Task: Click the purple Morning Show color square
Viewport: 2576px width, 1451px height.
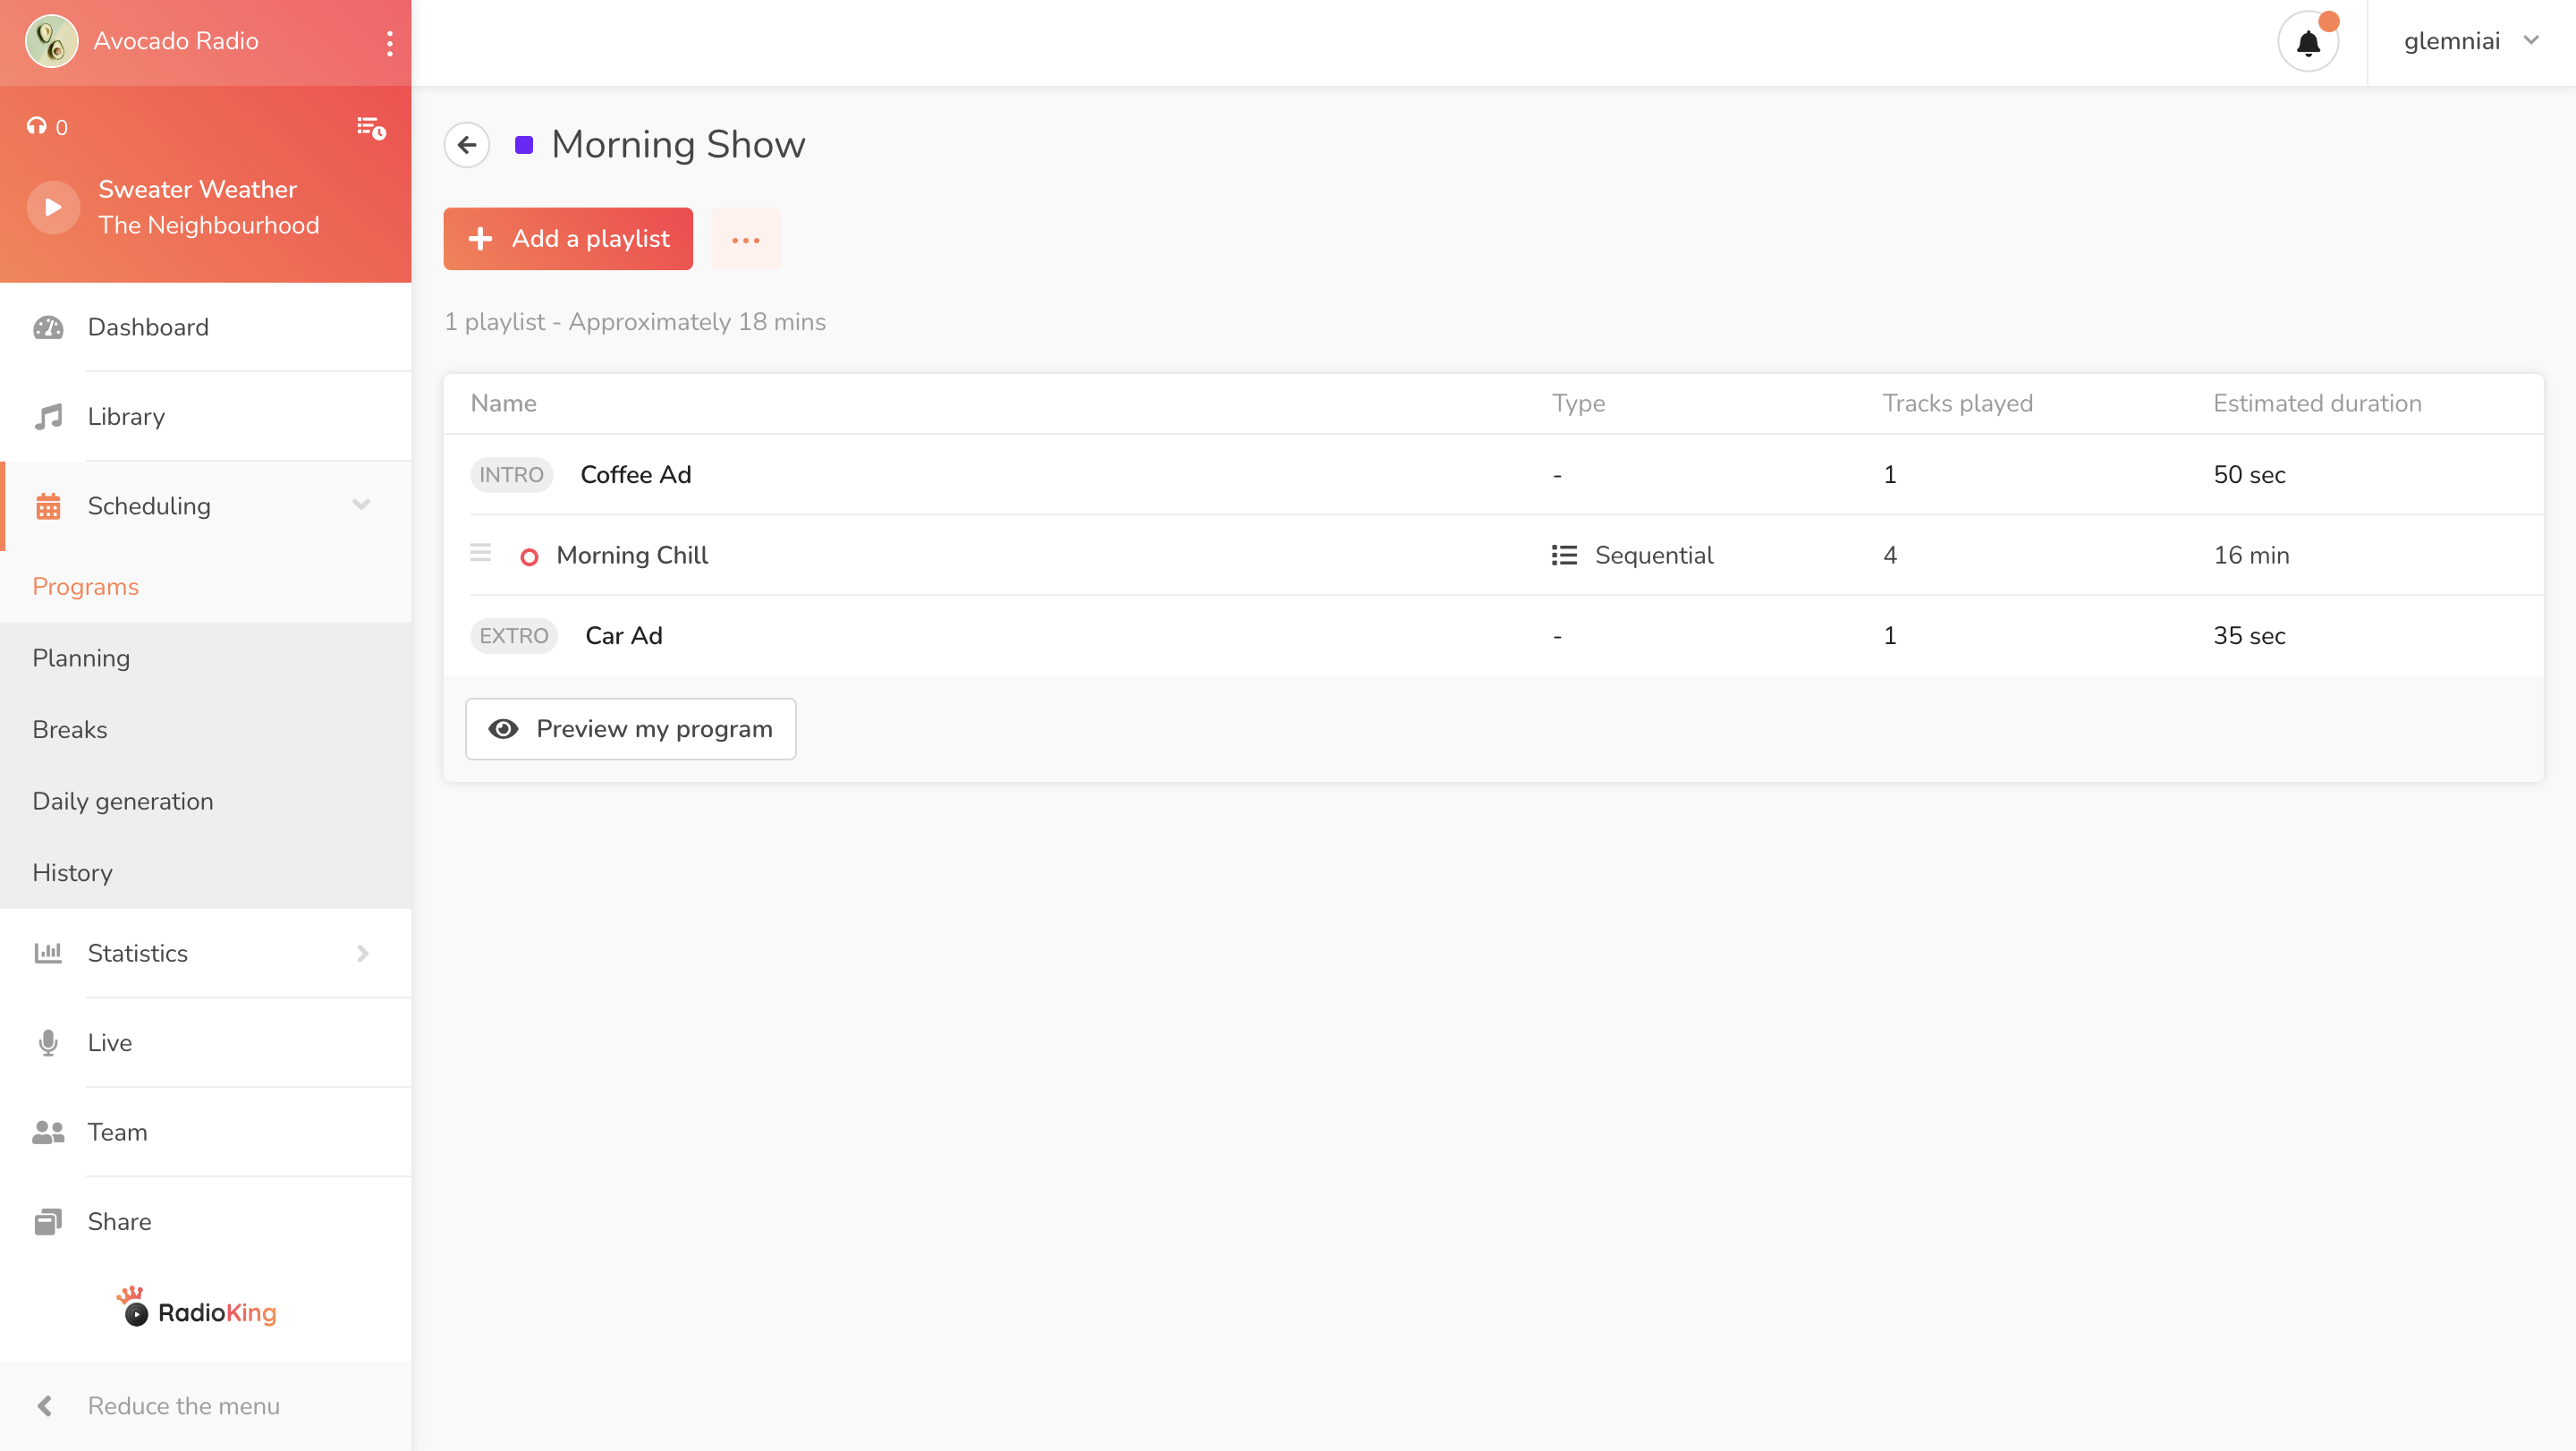Action: point(523,145)
